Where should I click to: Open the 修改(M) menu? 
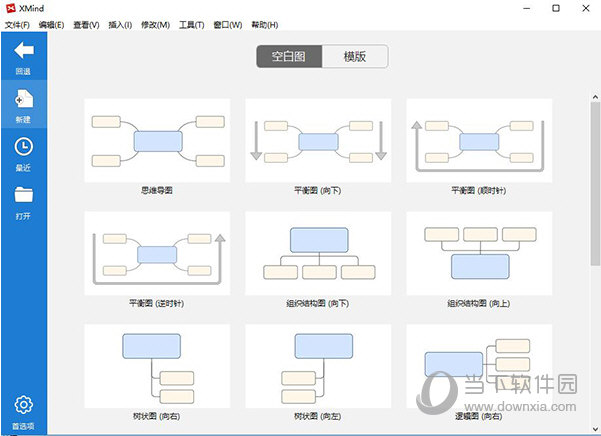click(155, 25)
